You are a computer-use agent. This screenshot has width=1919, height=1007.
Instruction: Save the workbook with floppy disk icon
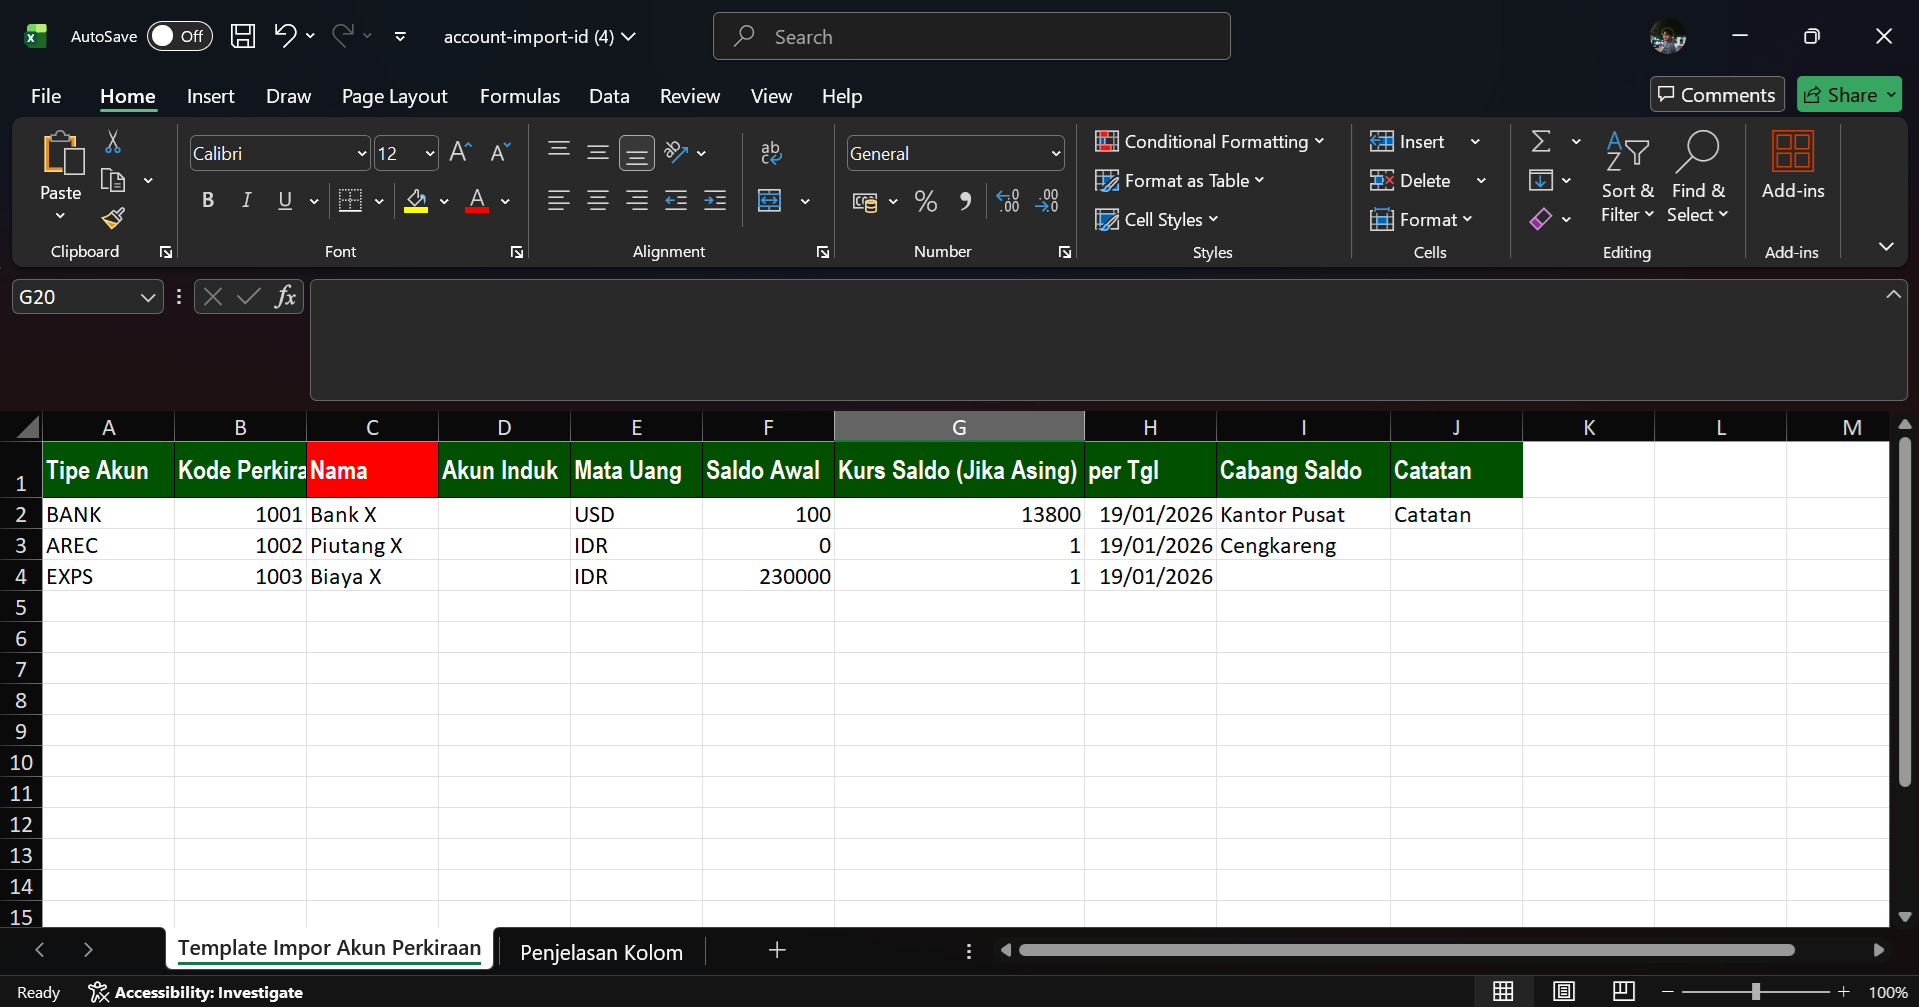click(243, 37)
